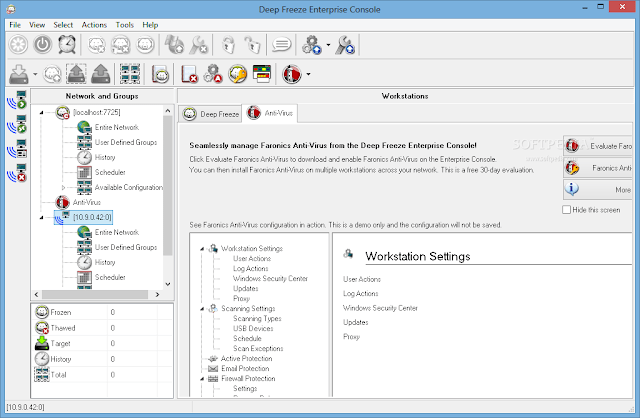Click down arrow of Network tree scrollbar
This screenshot has width=640, height=418.
[x=168, y=284]
